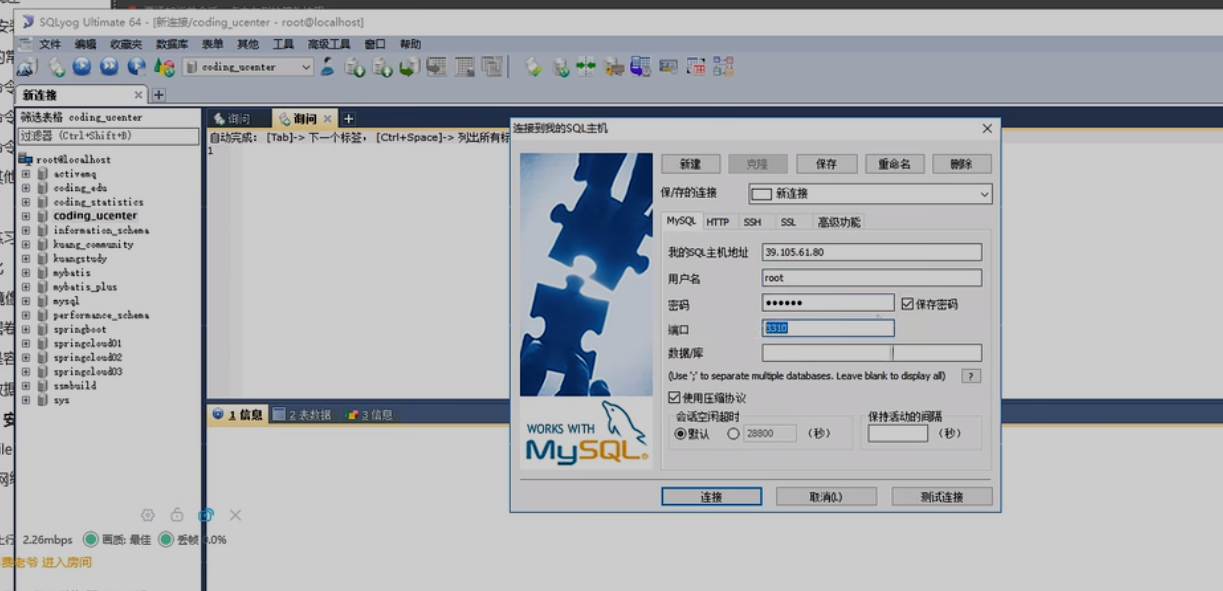This screenshot has width=1223, height=591.
Task: Click the single-arrow Execute Query icon
Action: click(83, 67)
